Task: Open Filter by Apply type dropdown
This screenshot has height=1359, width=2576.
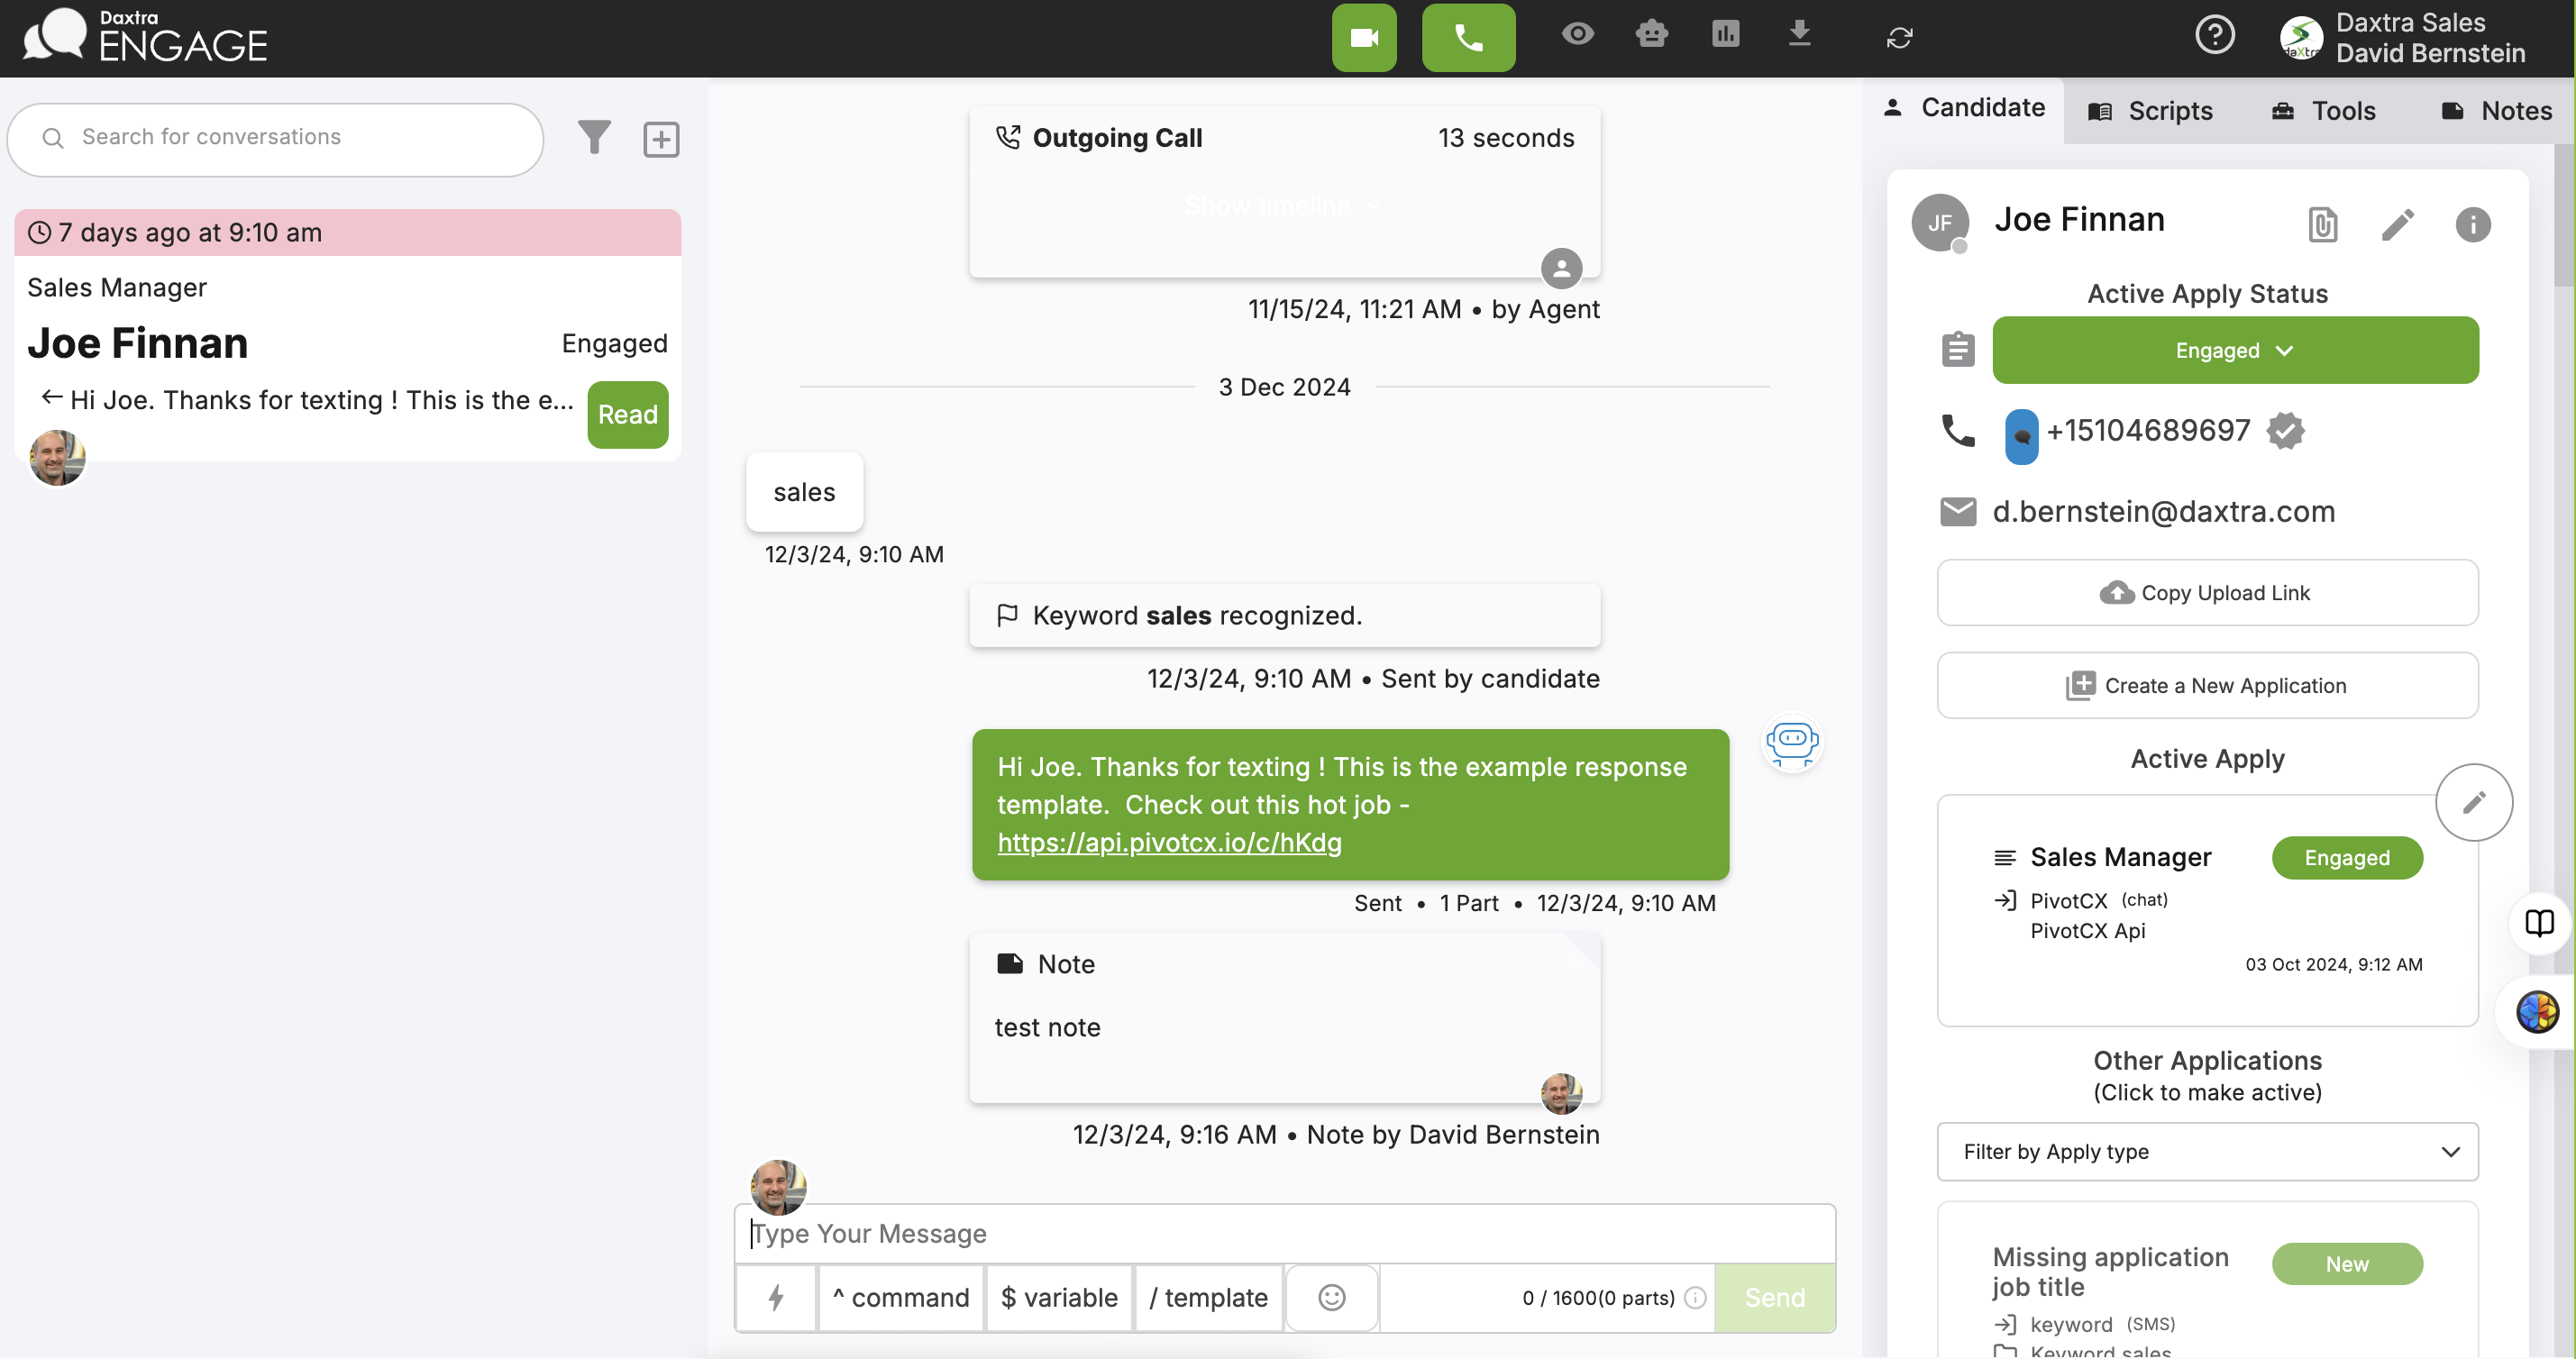Action: click(x=2206, y=1151)
